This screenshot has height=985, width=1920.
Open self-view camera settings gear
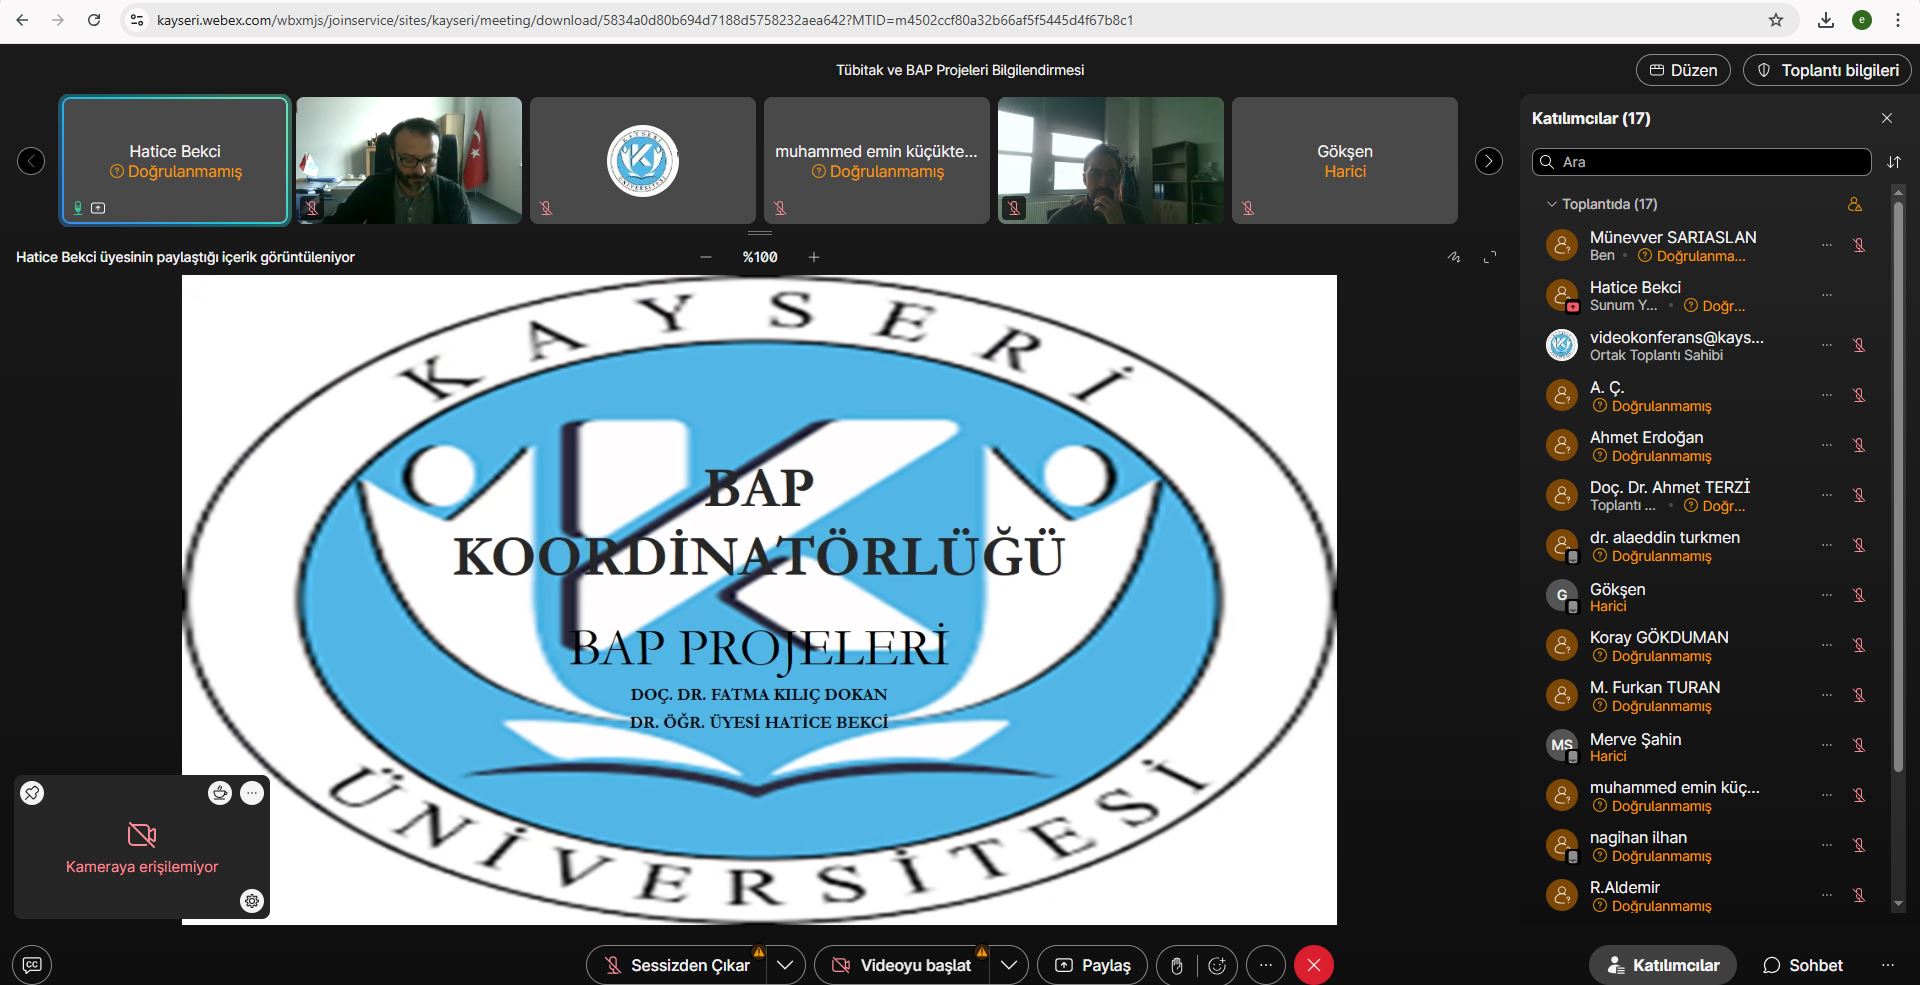coord(252,901)
